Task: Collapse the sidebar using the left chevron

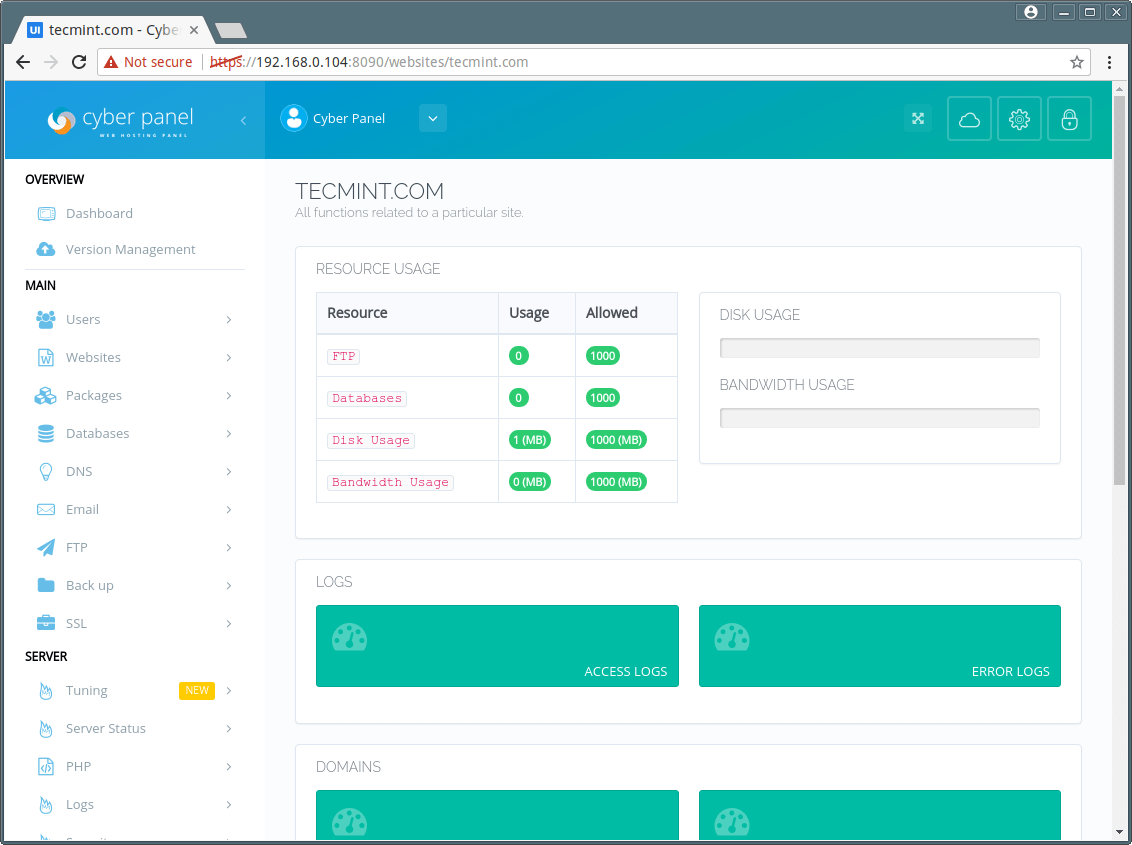Action: pyautogui.click(x=243, y=120)
